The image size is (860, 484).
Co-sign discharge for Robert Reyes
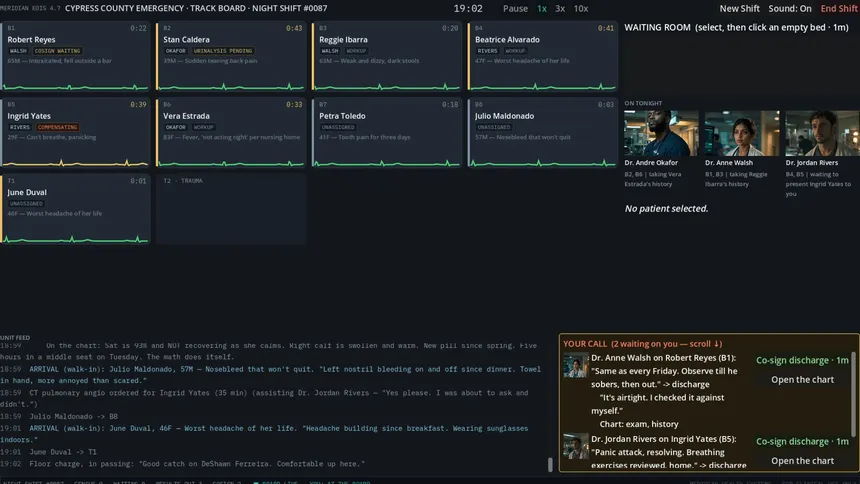pyautogui.click(x=802, y=361)
